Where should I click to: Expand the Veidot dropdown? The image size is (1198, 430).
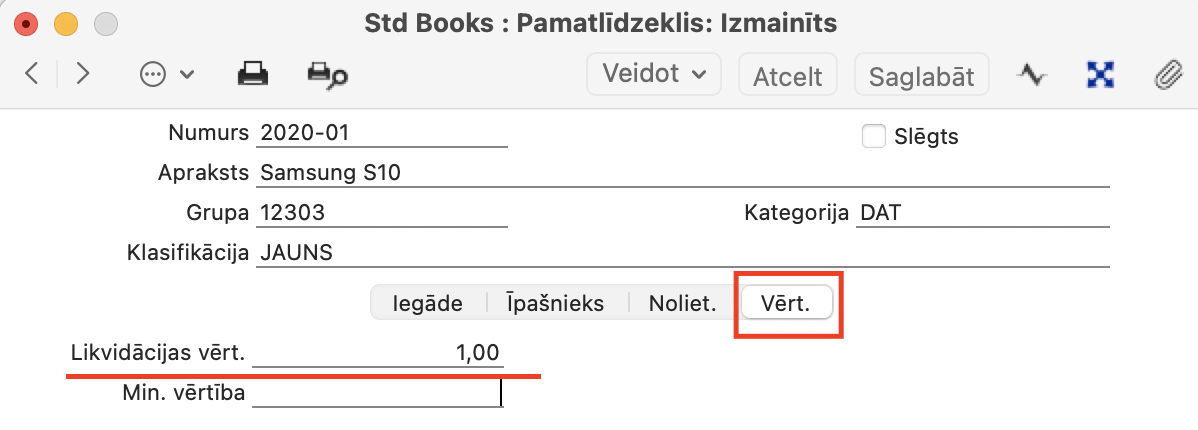[654, 74]
